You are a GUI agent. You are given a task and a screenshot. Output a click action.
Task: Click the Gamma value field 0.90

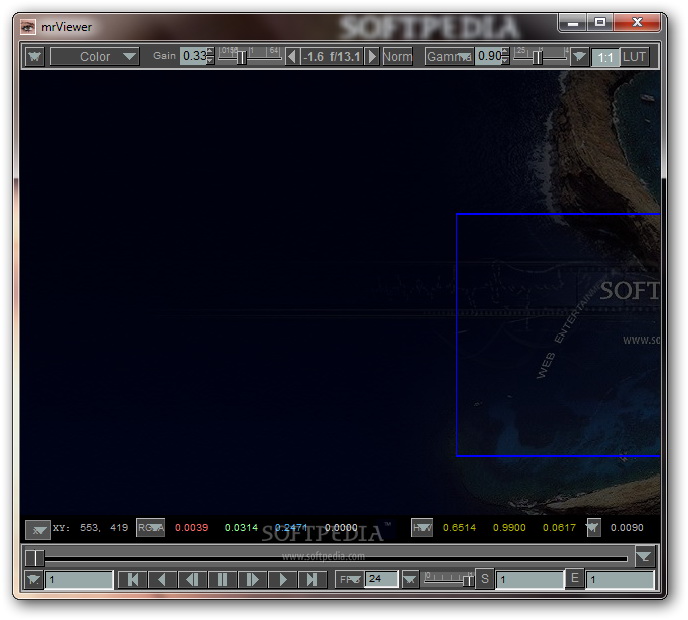[x=488, y=56]
